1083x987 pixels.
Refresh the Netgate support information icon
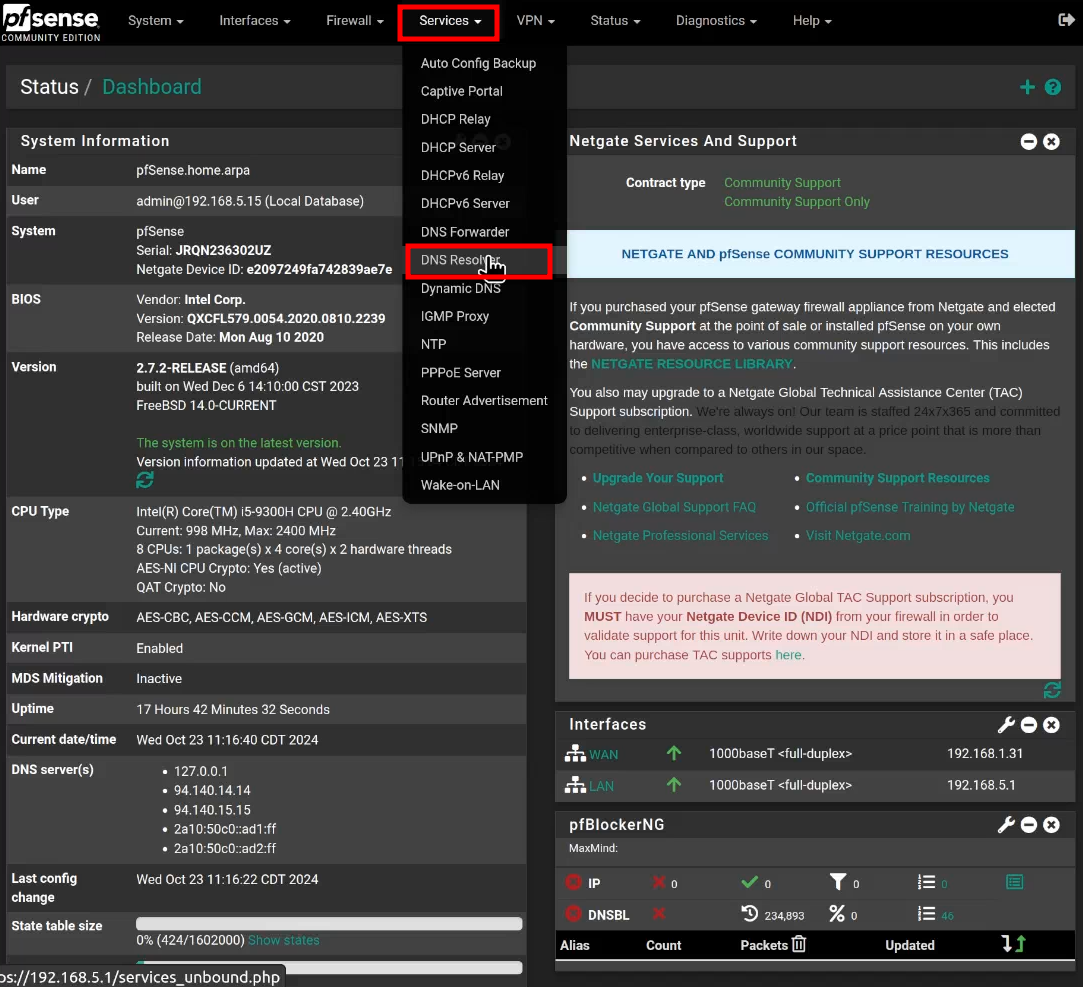pyautogui.click(x=1052, y=690)
